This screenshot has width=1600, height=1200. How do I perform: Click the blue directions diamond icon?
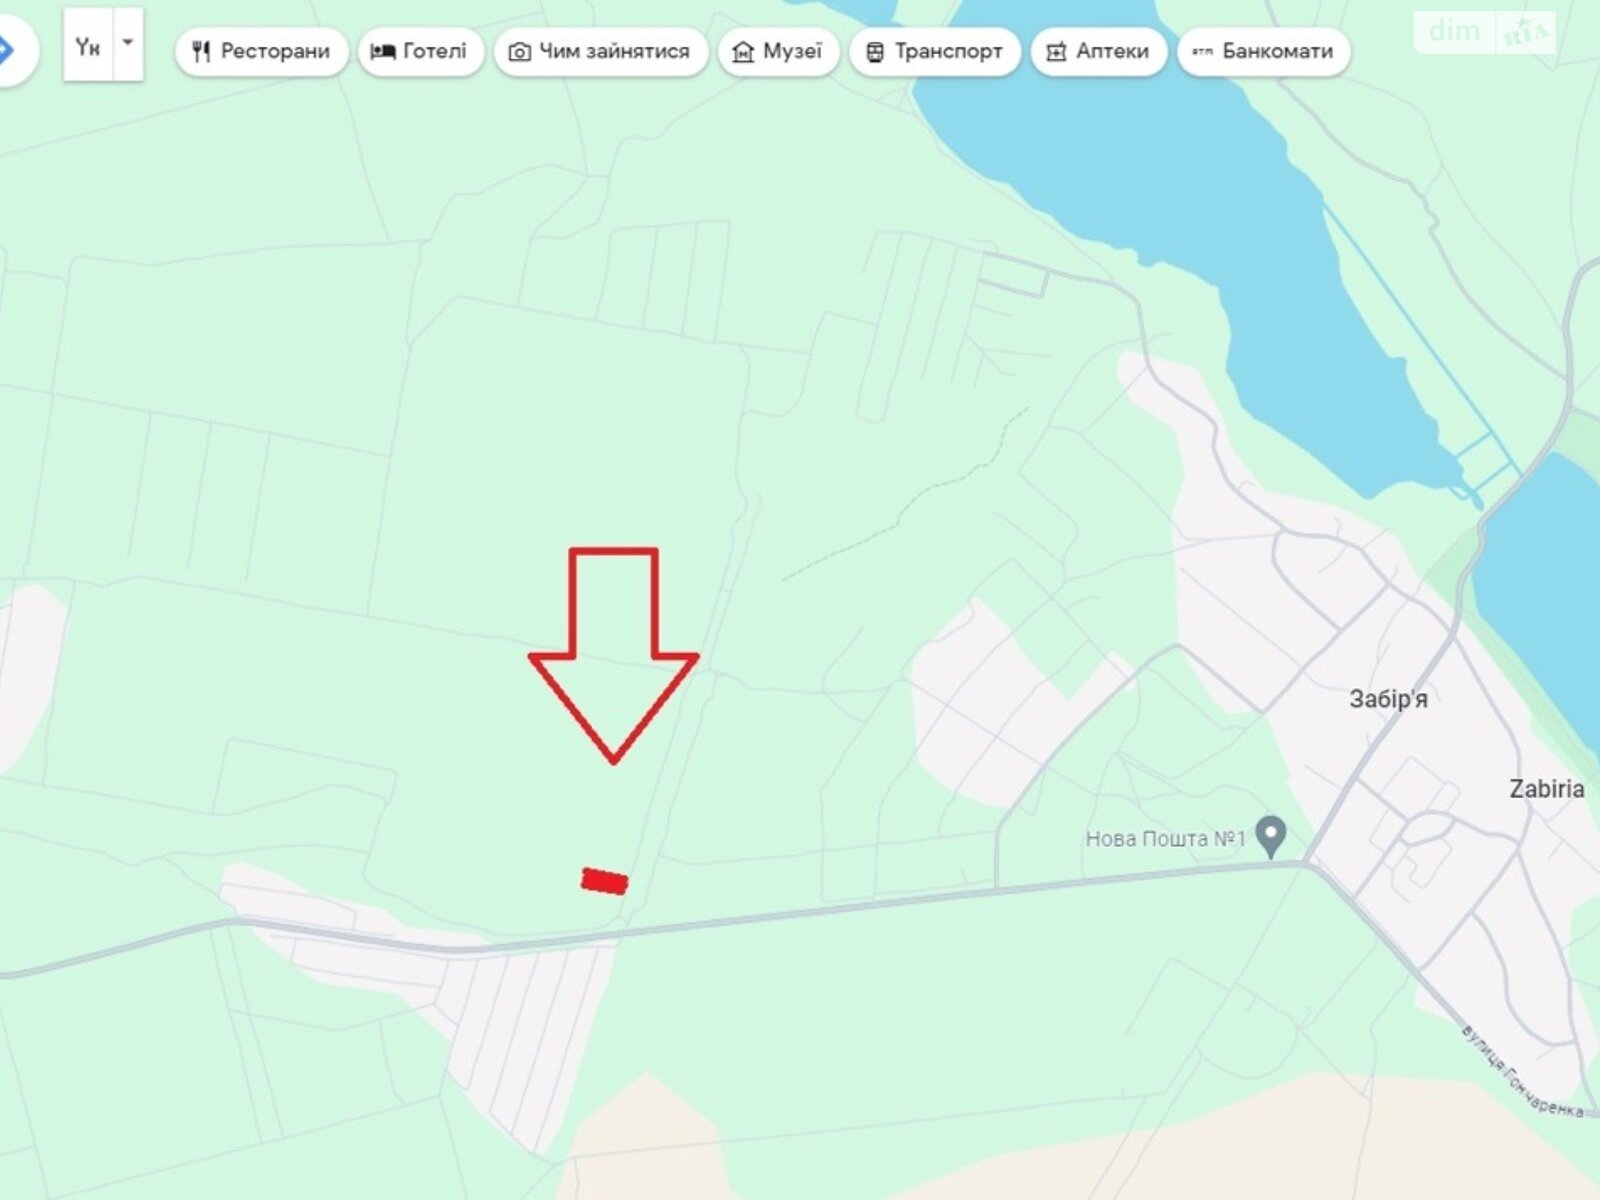click(5, 49)
